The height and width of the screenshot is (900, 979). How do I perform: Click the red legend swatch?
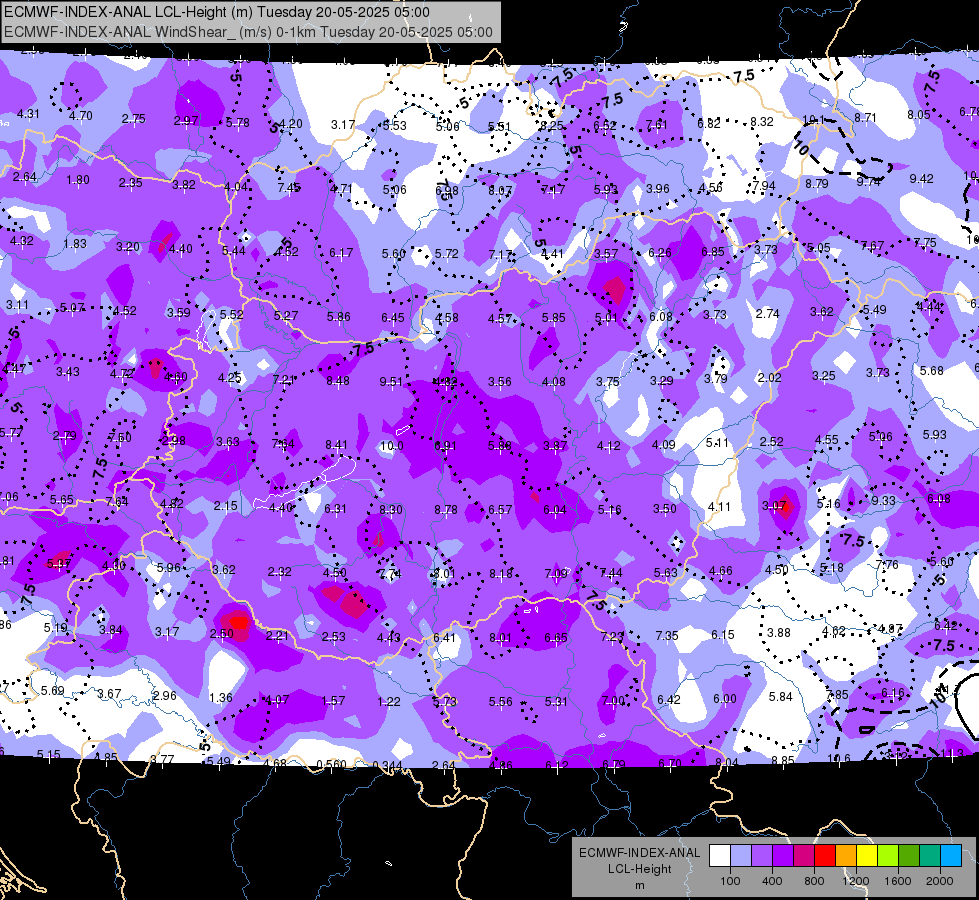click(825, 856)
